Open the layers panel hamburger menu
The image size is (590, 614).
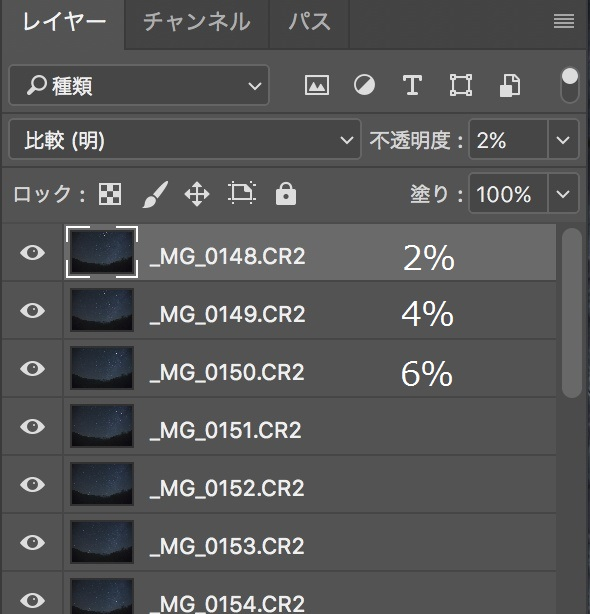(x=564, y=21)
